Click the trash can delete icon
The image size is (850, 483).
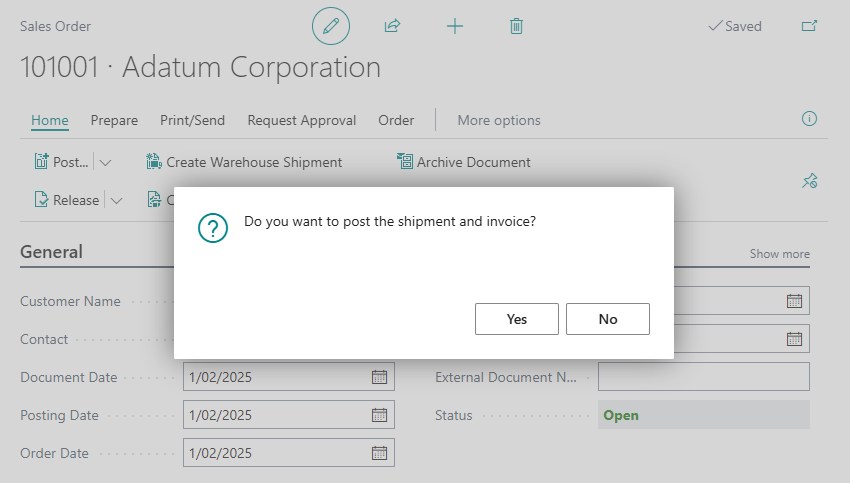pos(516,26)
